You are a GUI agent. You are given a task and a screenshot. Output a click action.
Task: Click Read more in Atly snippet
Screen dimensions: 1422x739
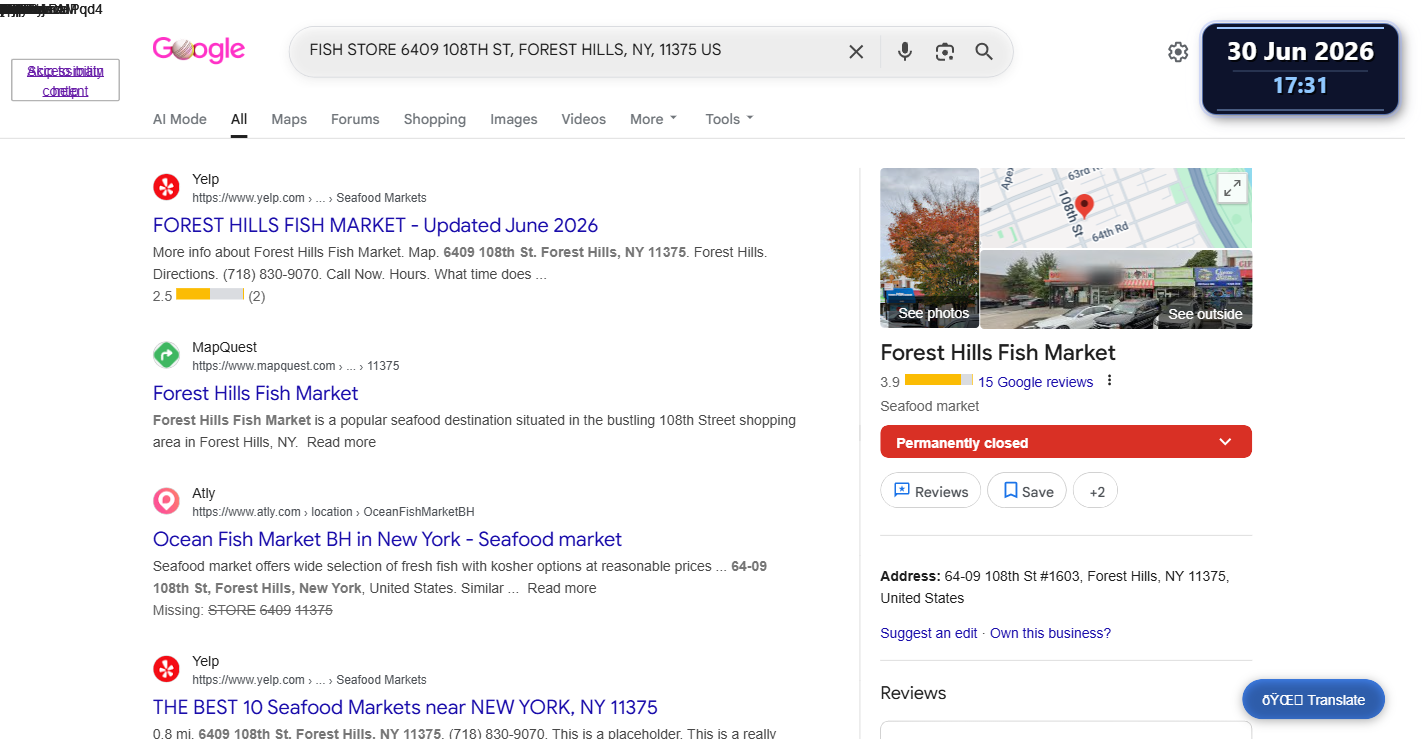(x=562, y=588)
